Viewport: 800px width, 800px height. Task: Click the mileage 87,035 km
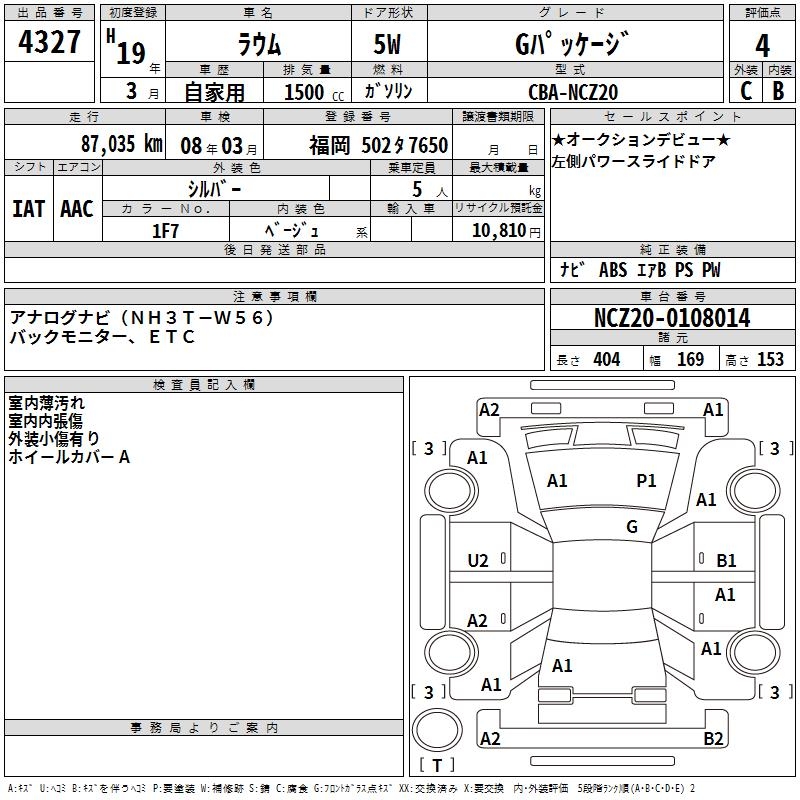click(x=121, y=143)
